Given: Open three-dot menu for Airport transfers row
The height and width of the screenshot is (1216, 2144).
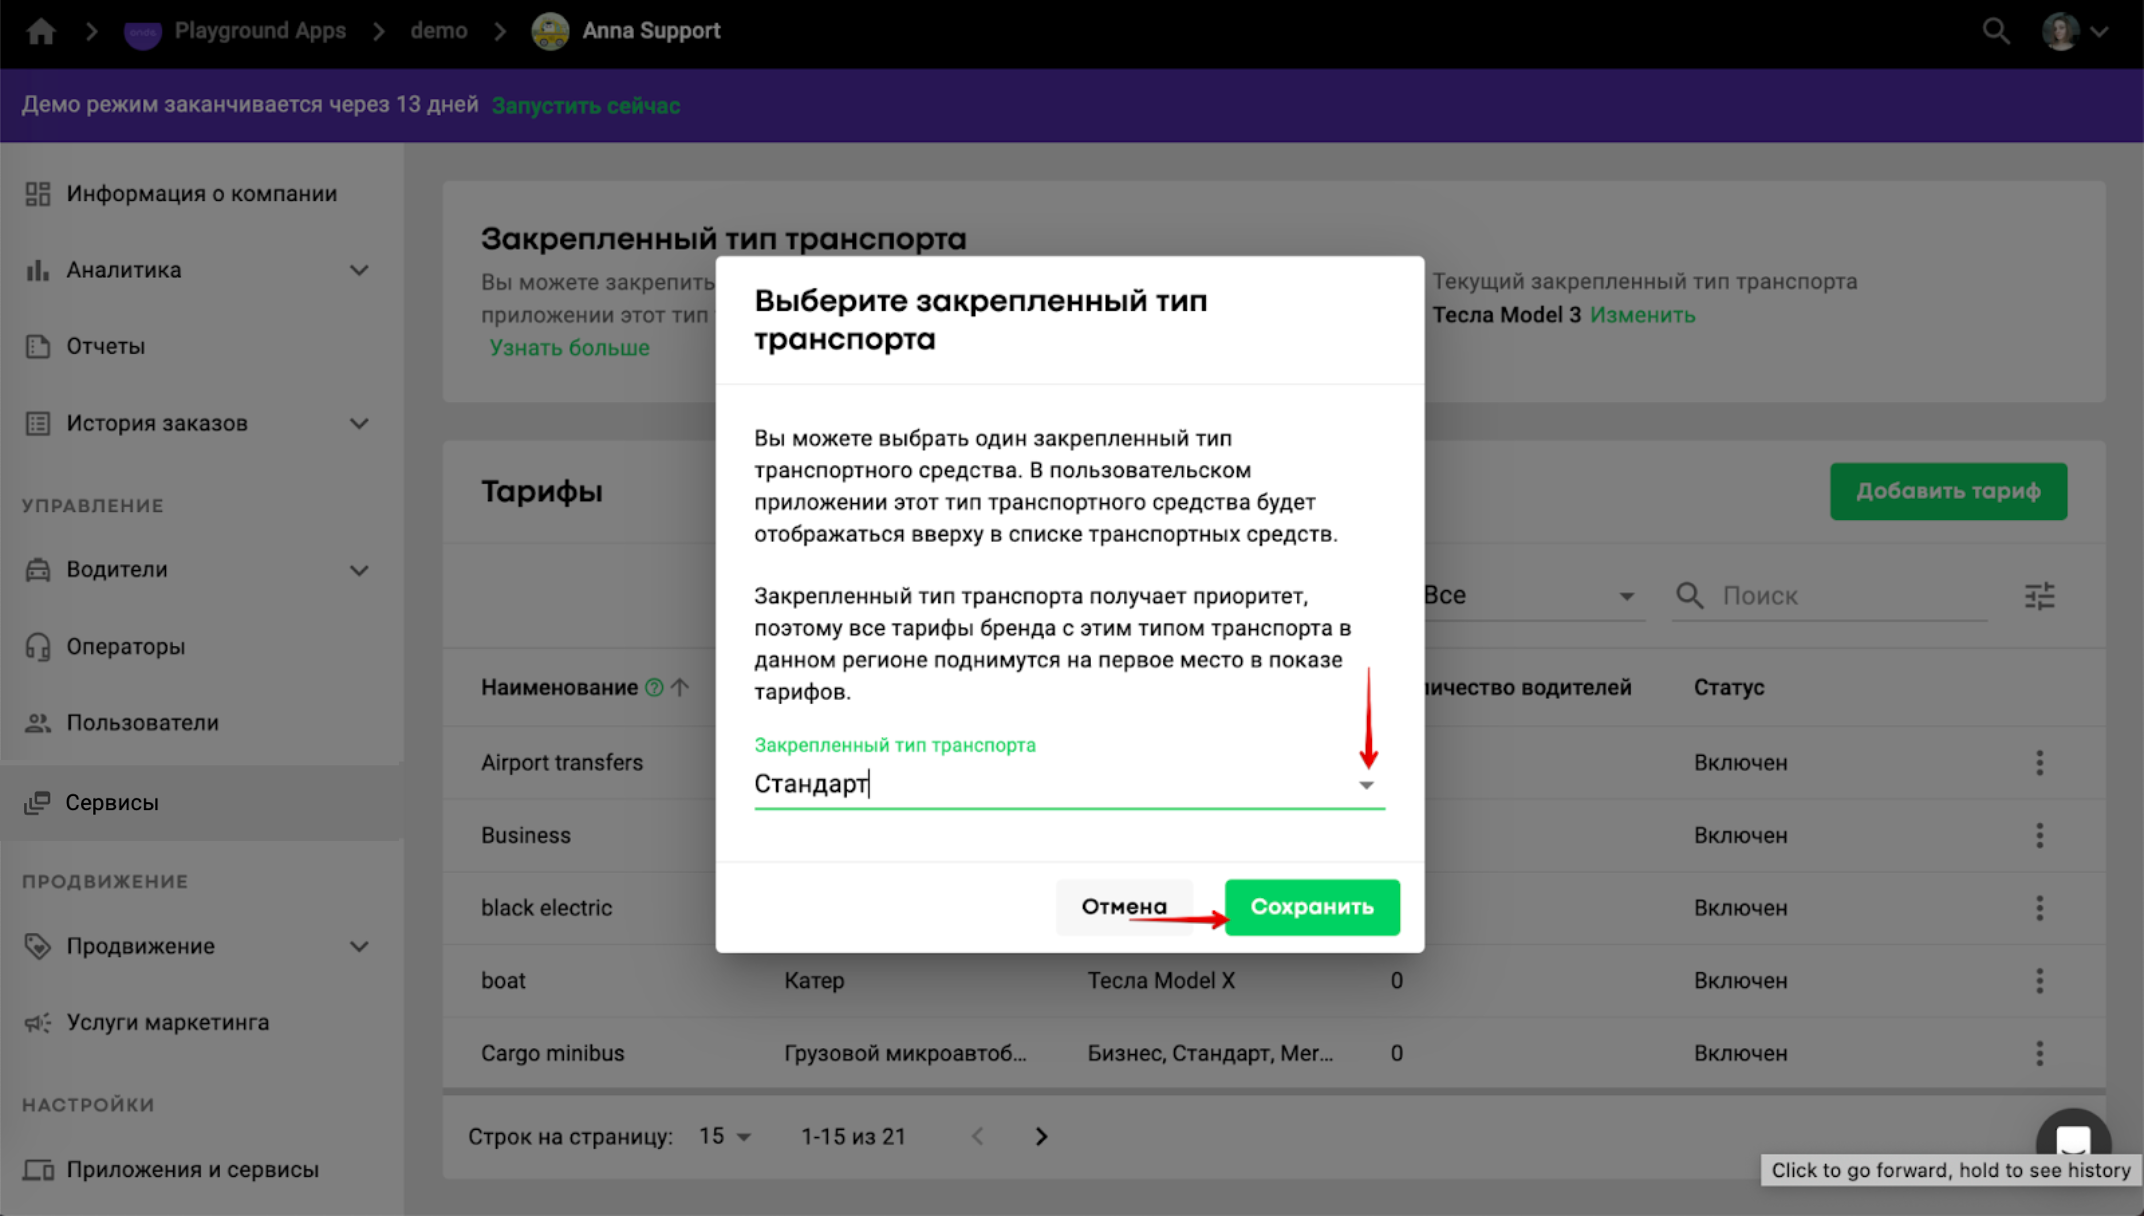Looking at the screenshot, I should tap(2039, 763).
